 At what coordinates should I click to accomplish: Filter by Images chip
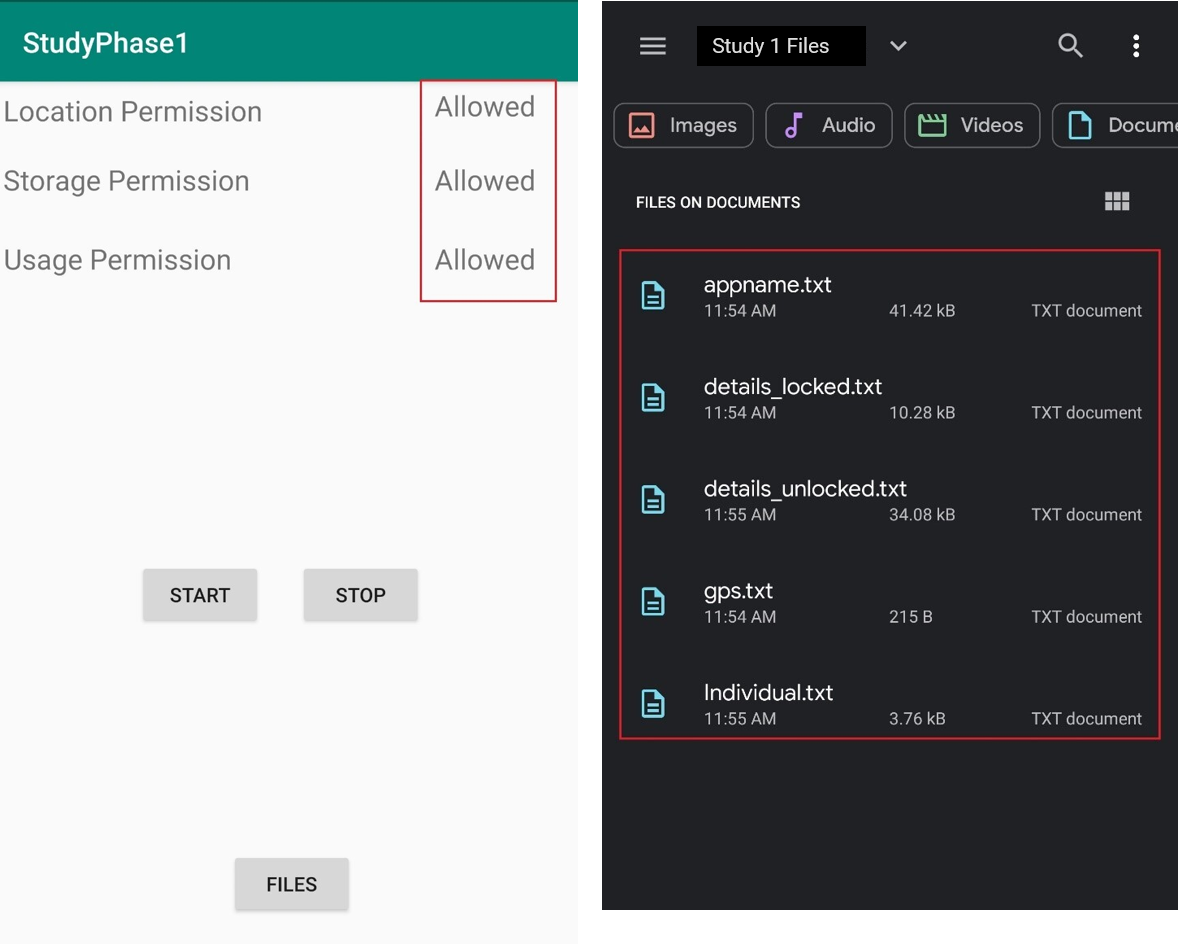(x=684, y=125)
